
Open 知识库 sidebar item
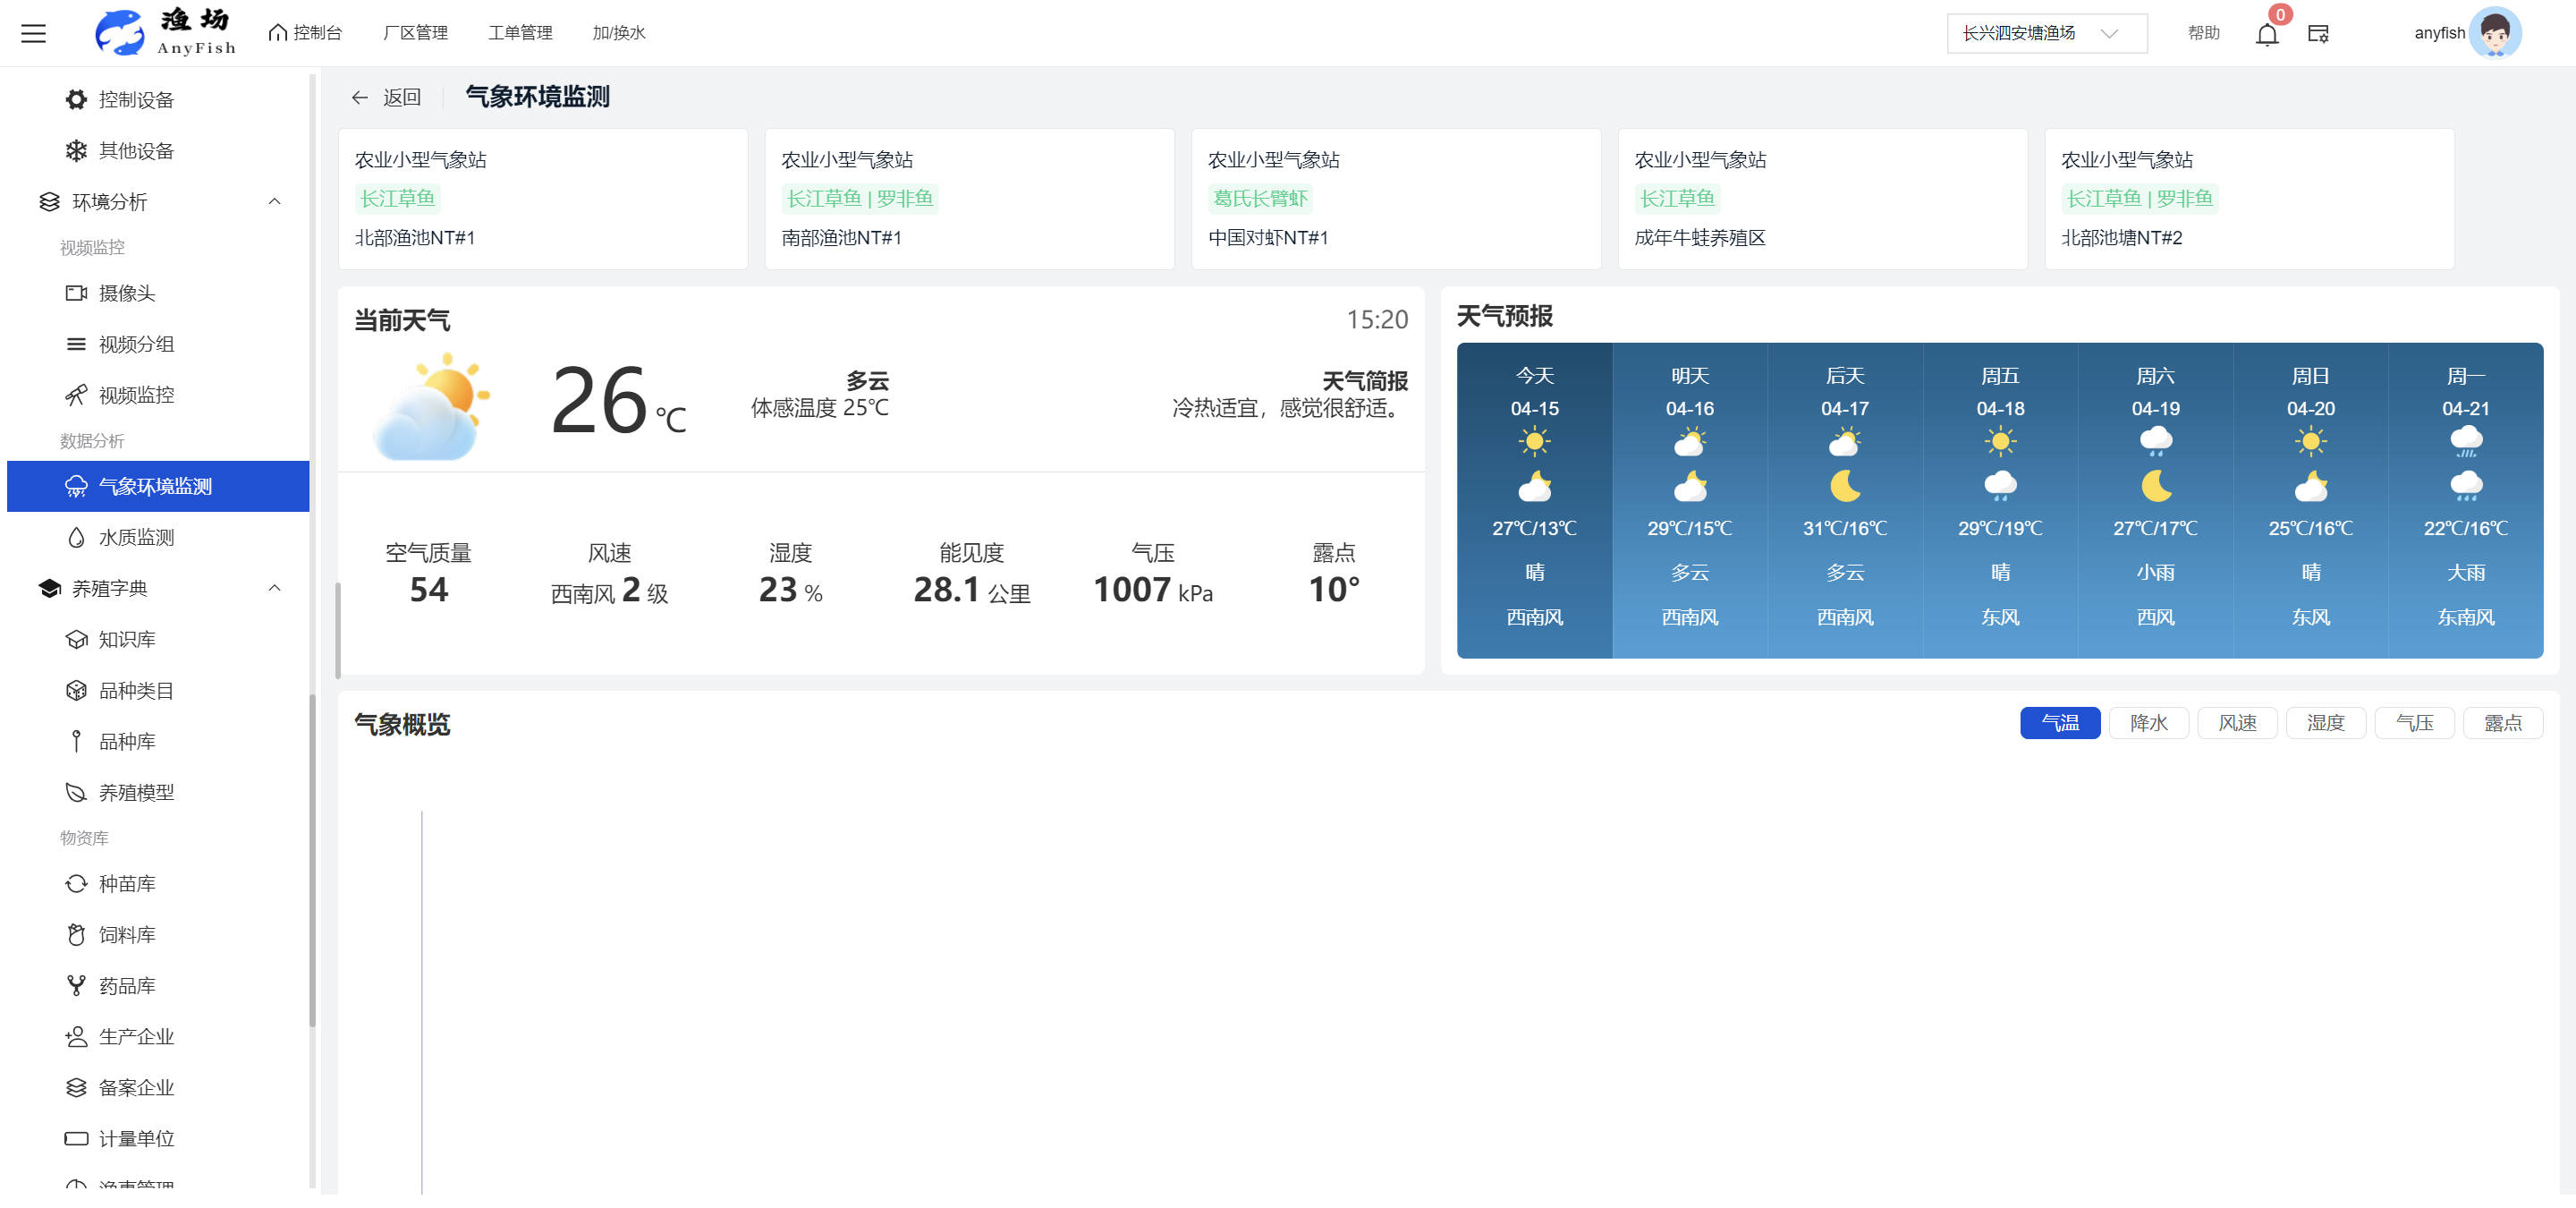point(126,639)
